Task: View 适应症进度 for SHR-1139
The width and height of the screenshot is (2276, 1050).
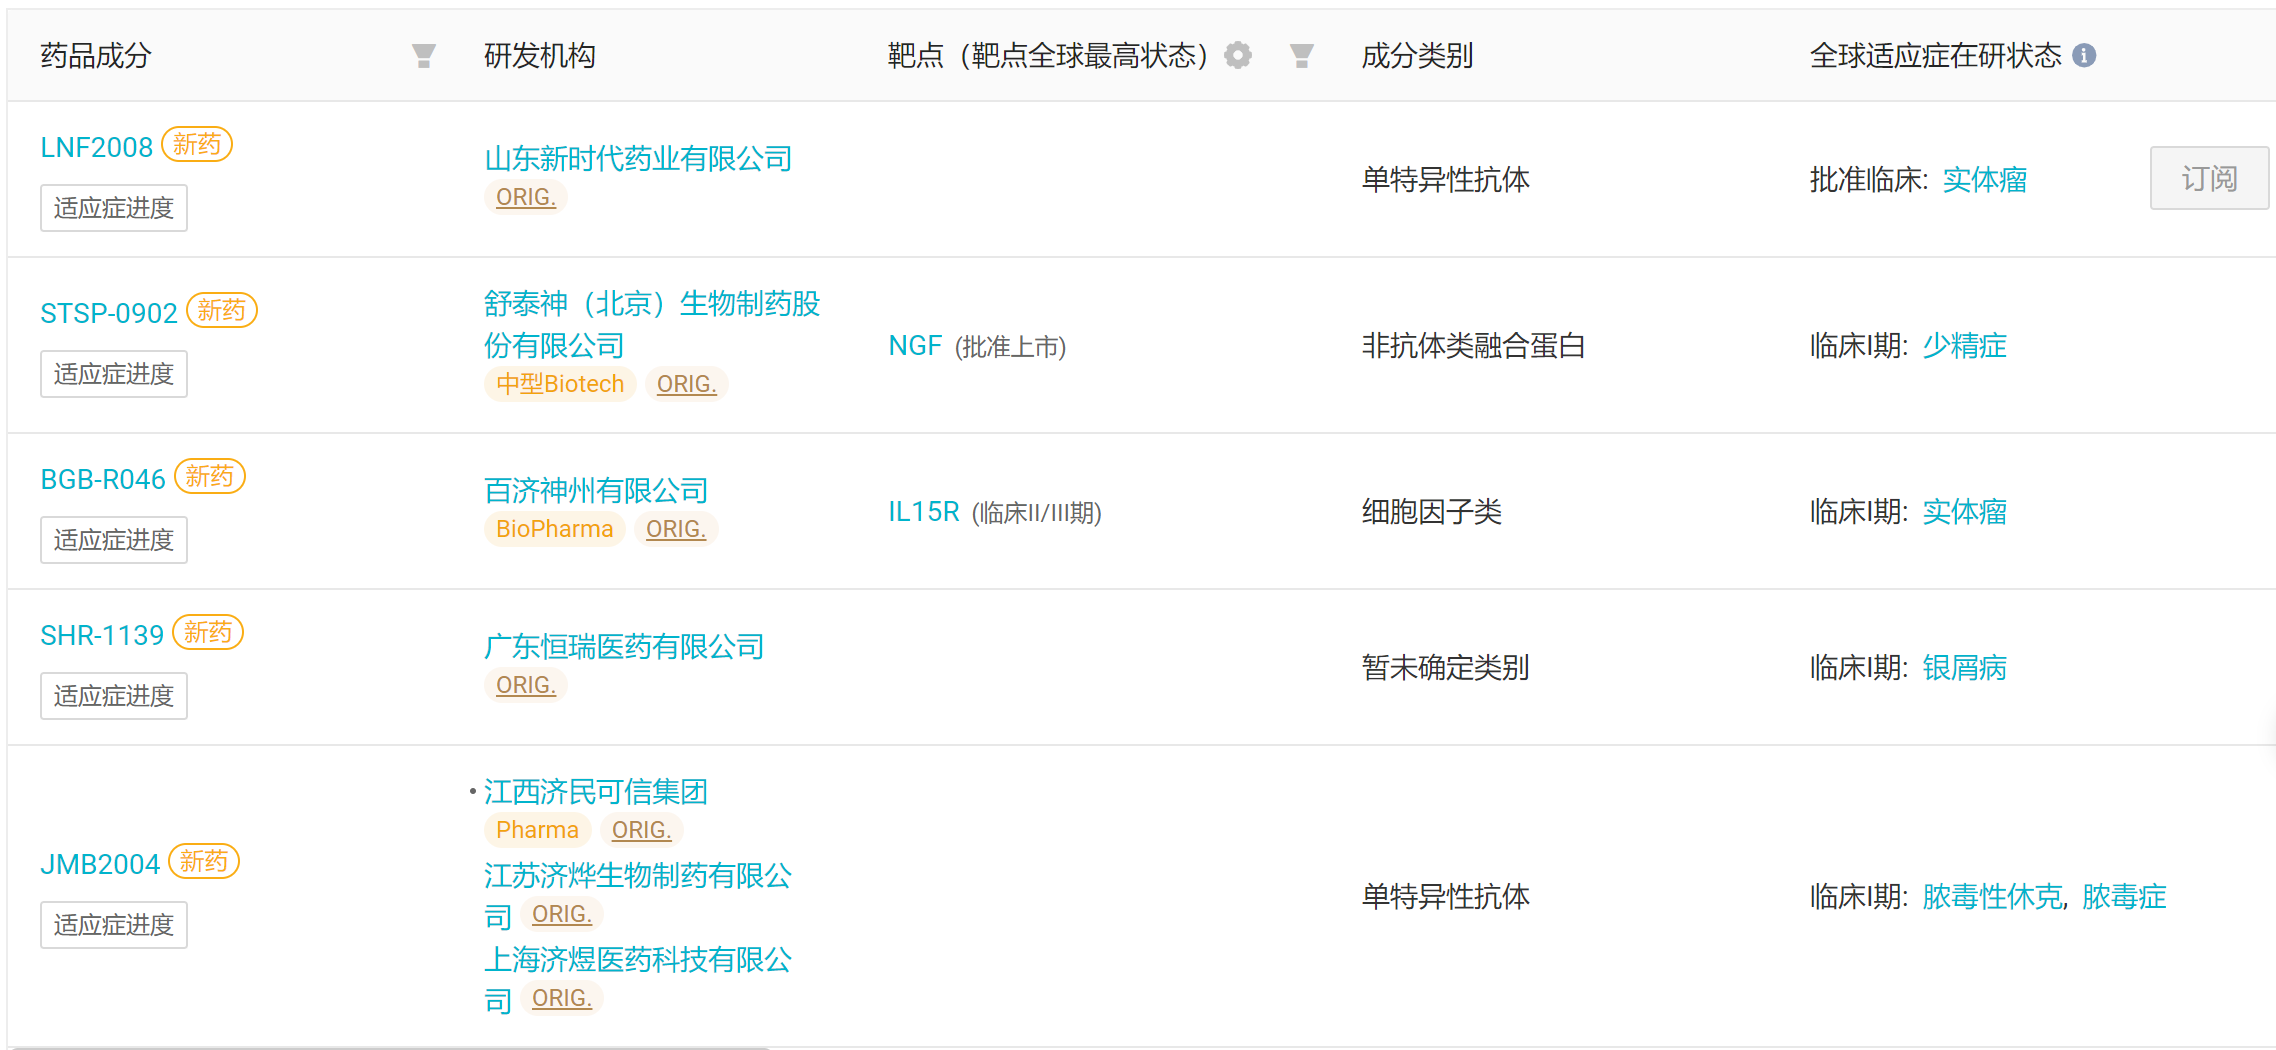Action: 114,696
